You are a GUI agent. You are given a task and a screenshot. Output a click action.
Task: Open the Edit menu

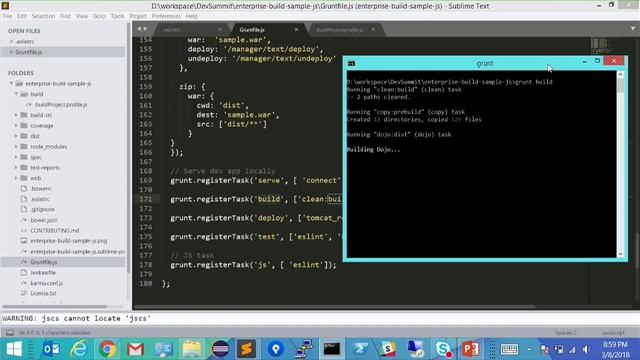click(x=22, y=16)
